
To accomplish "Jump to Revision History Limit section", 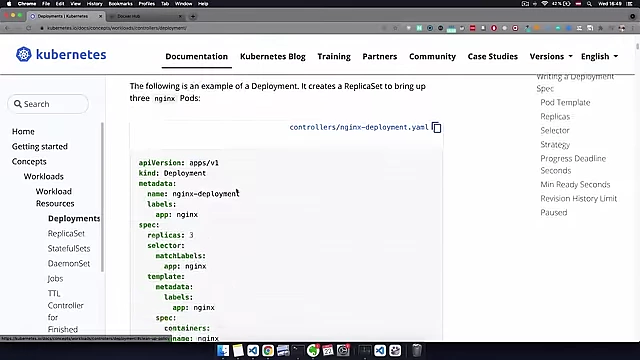I will point(578,198).
